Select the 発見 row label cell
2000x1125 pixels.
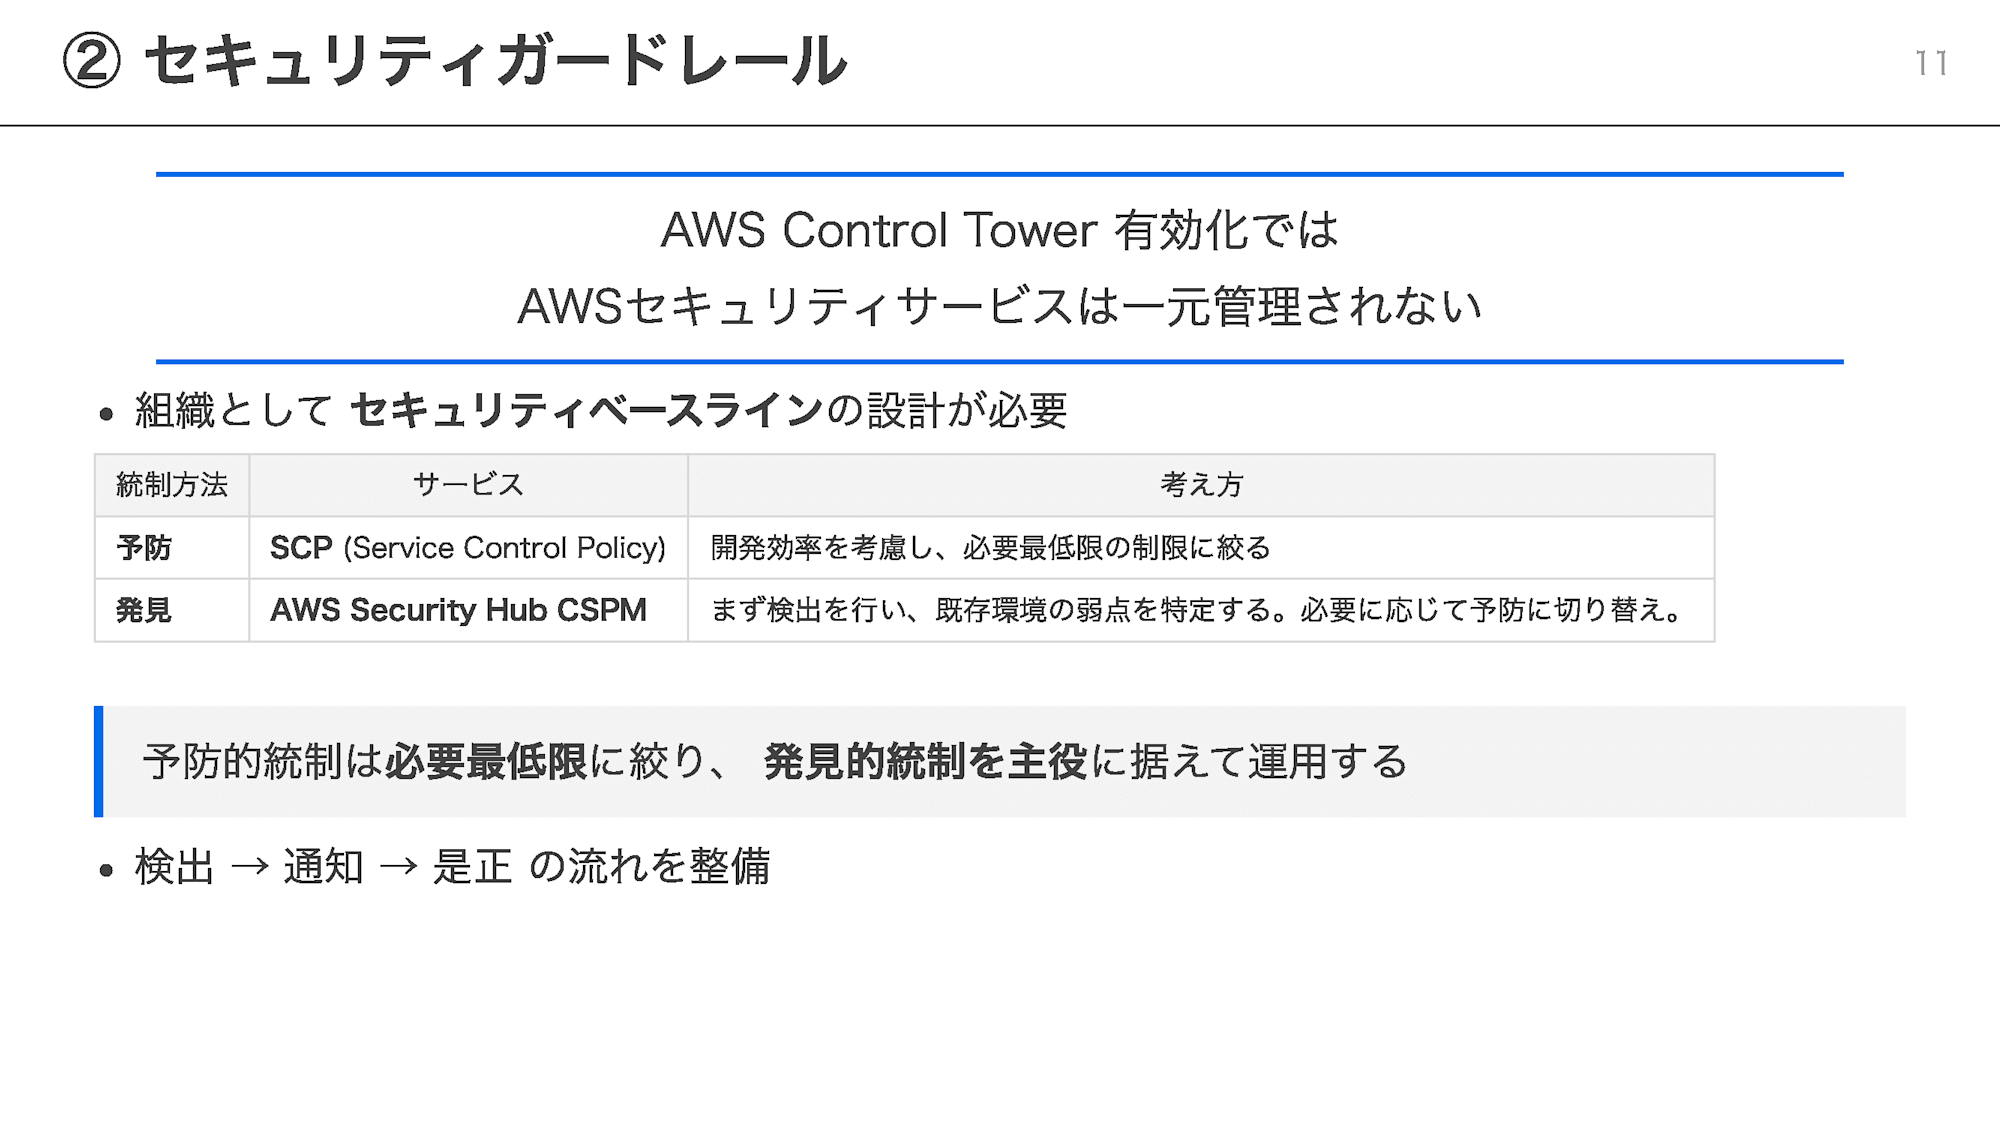click(x=172, y=610)
